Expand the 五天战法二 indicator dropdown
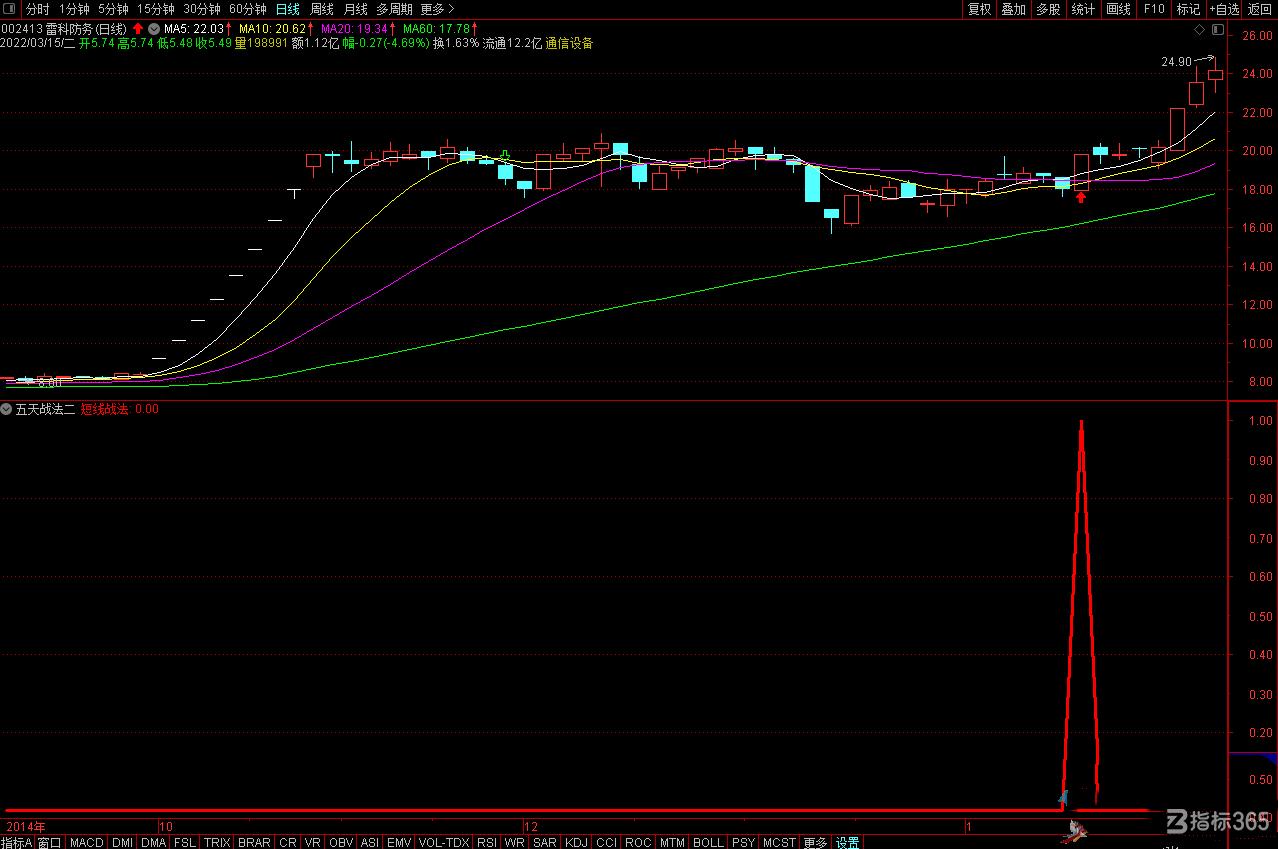The width and height of the screenshot is (1278, 849). coord(6,409)
